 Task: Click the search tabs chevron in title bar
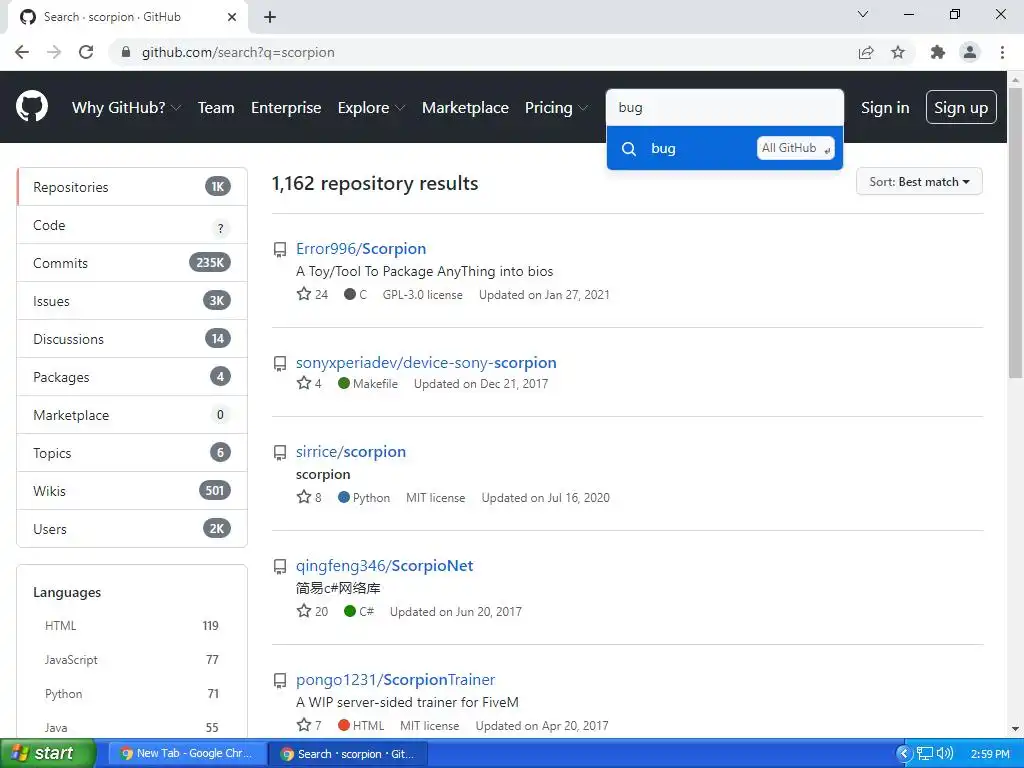[x=863, y=14]
